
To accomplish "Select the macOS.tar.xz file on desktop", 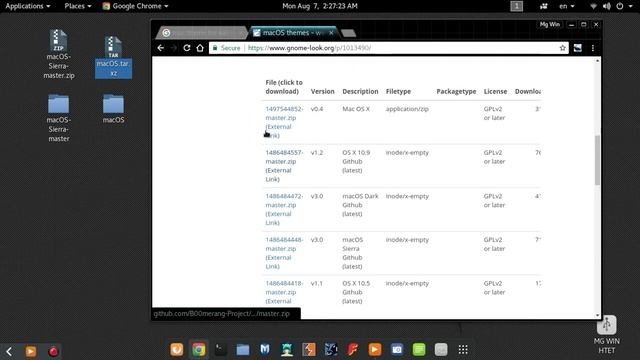I will pyautogui.click(x=113, y=57).
